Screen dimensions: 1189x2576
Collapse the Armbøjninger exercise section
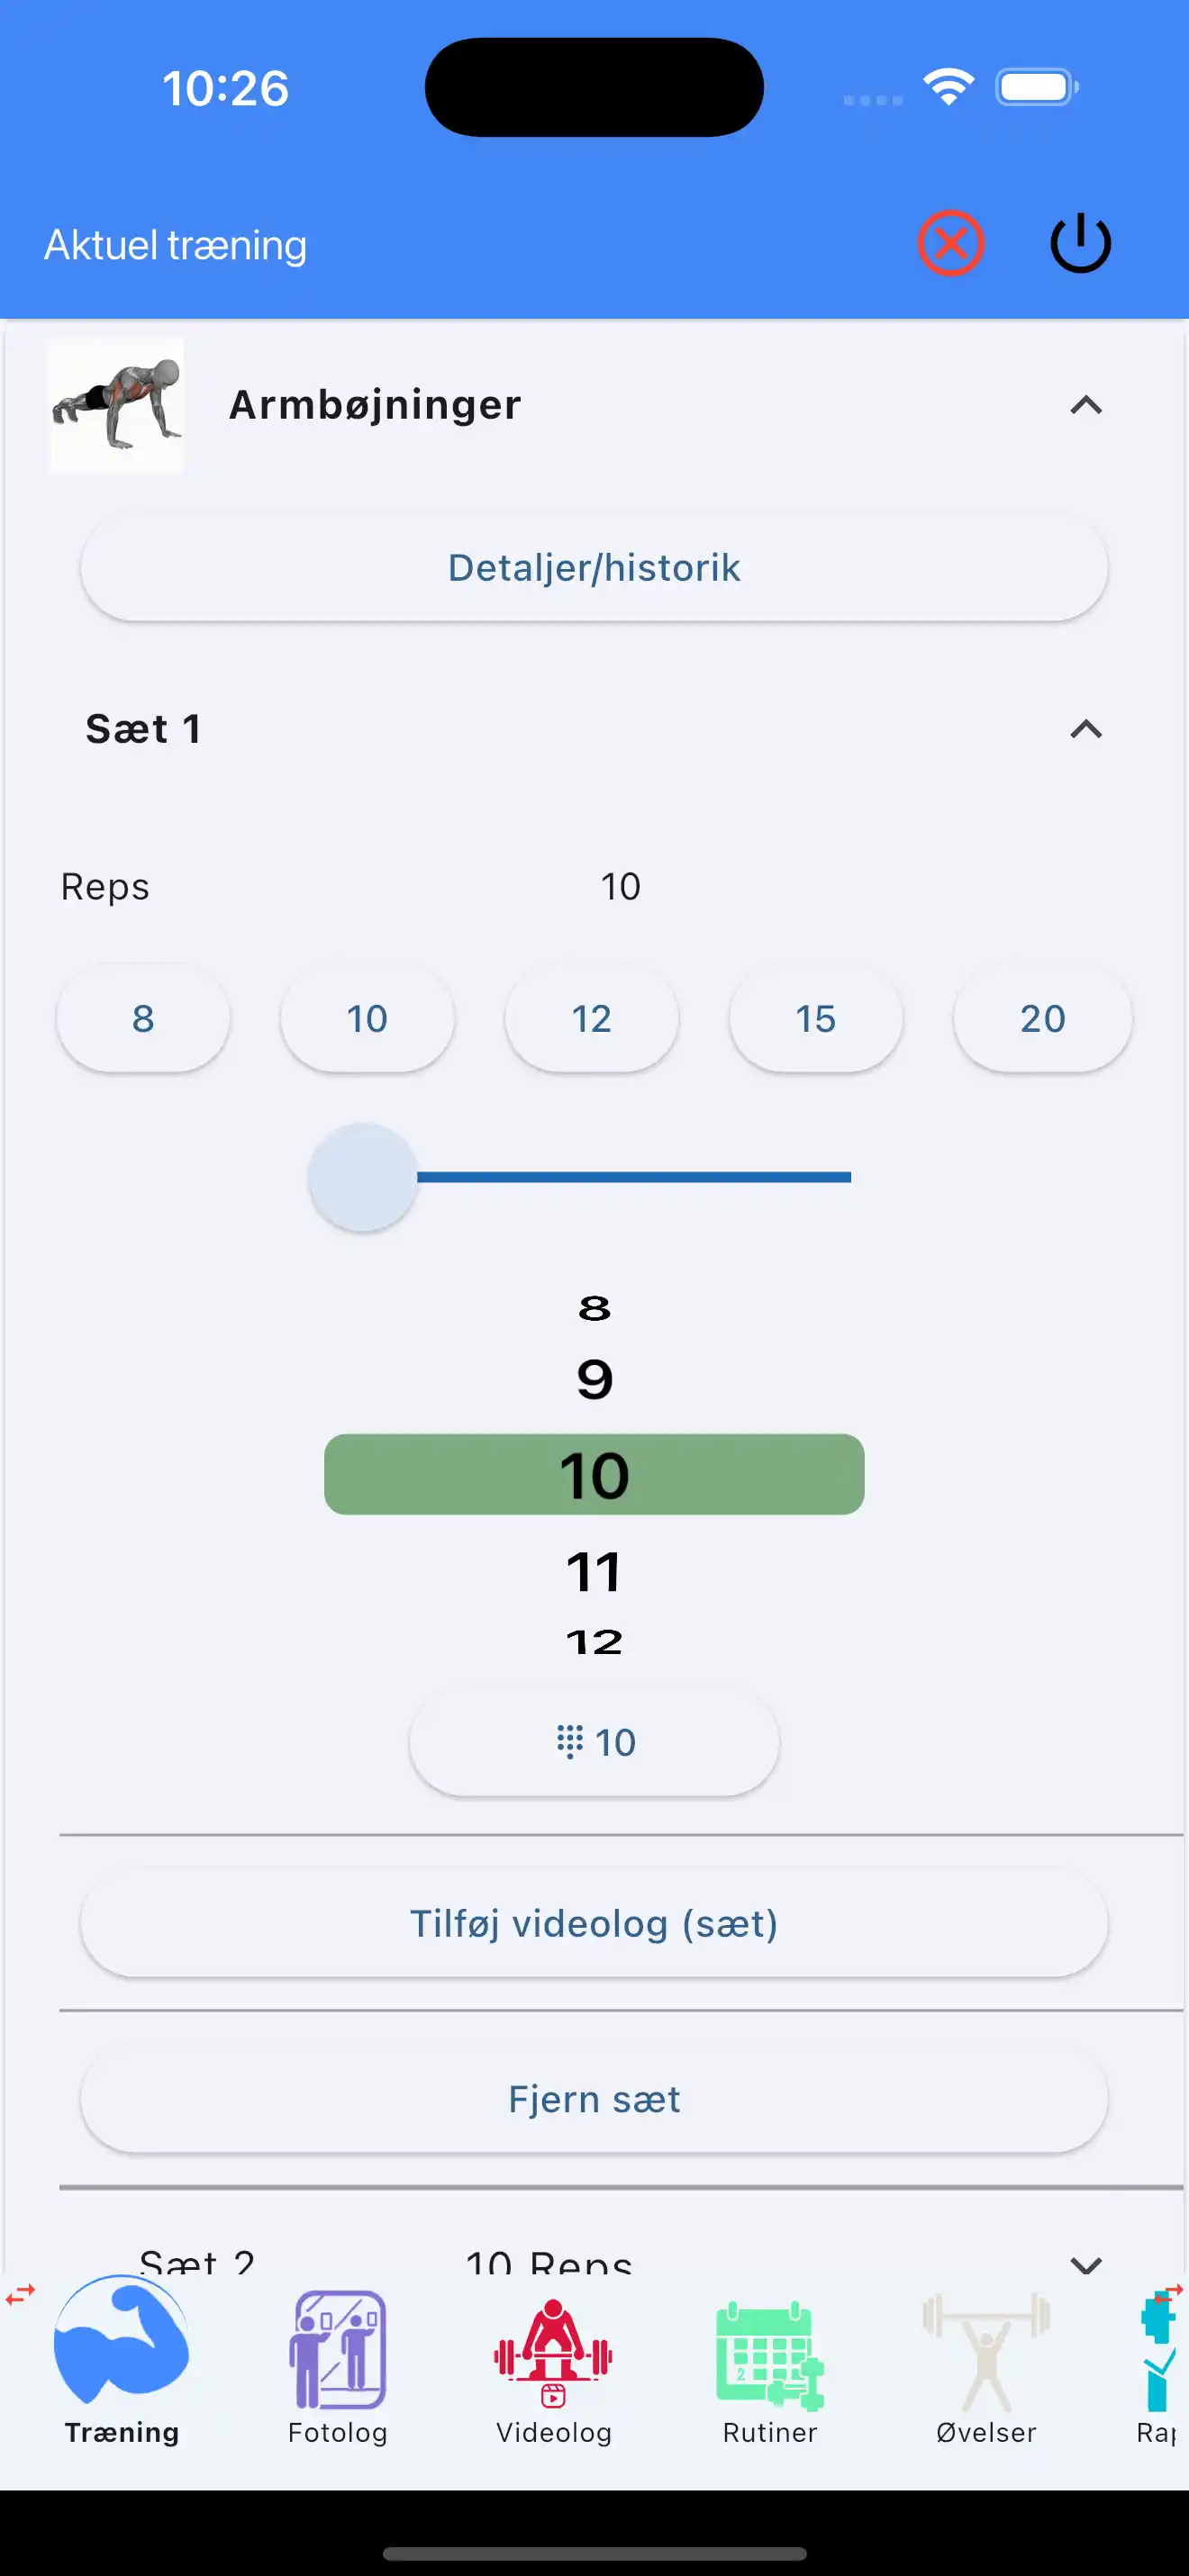(x=1085, y=405)
